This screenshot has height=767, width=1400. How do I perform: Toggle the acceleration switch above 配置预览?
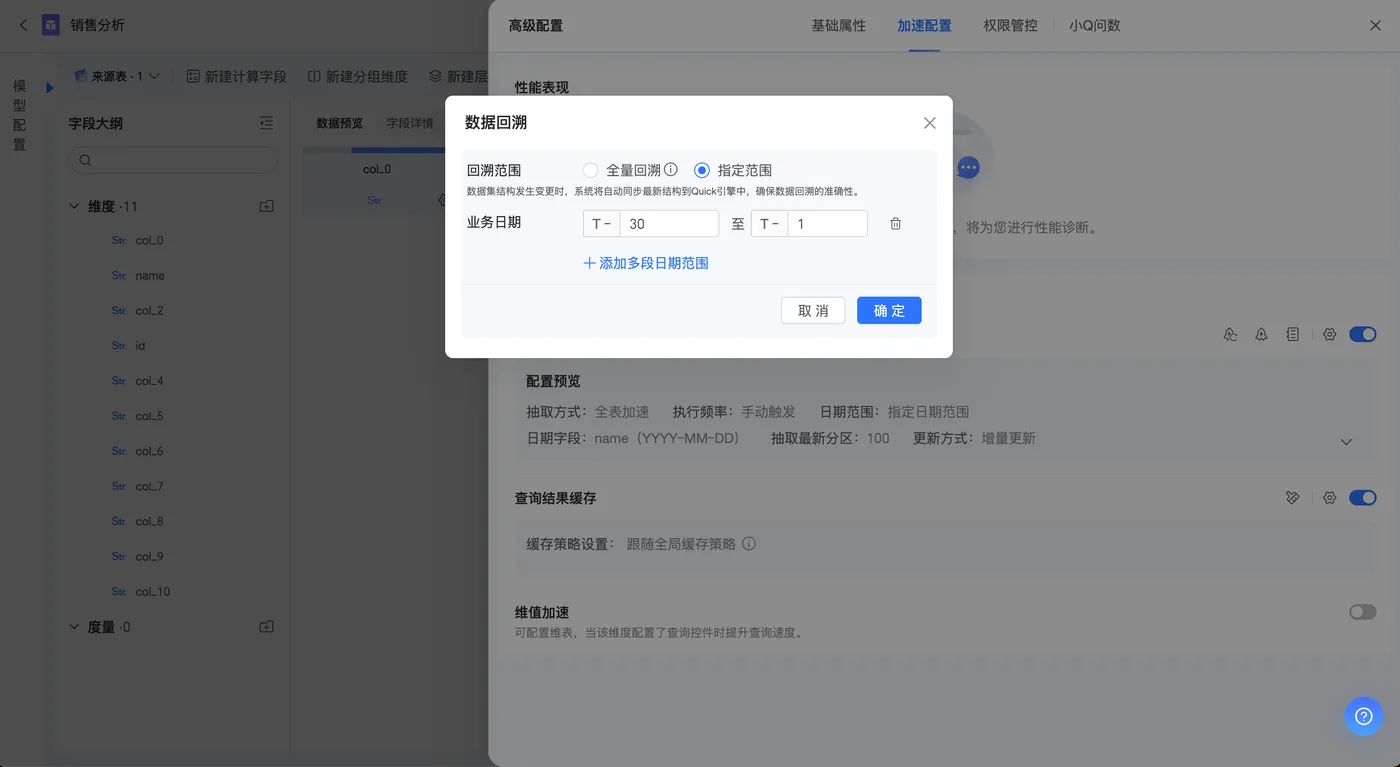point(1363,334)
